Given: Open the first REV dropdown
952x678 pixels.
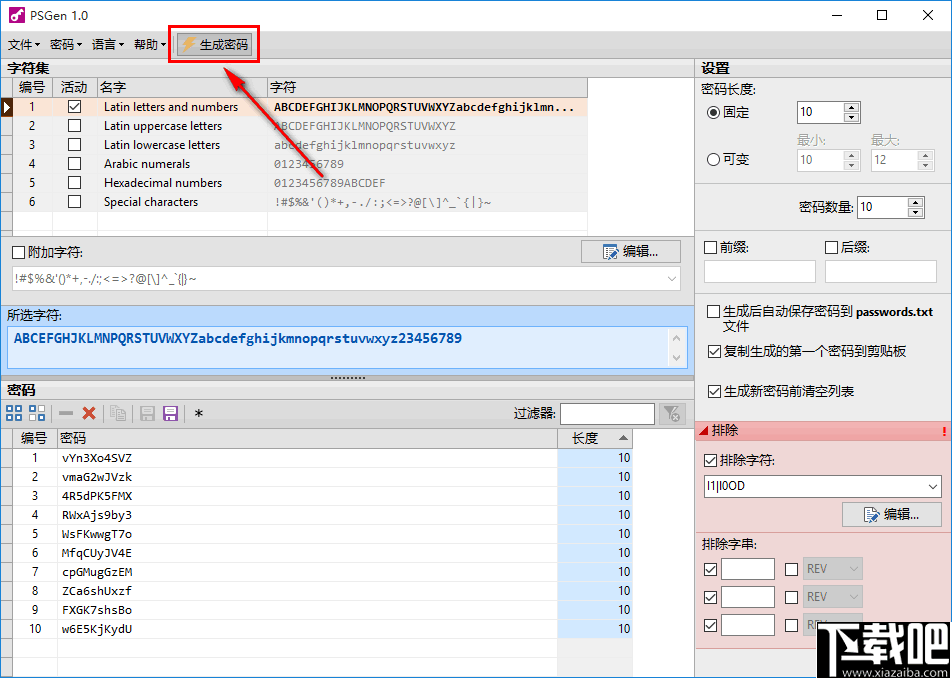Looking at the screenshot, I should 854,569.
